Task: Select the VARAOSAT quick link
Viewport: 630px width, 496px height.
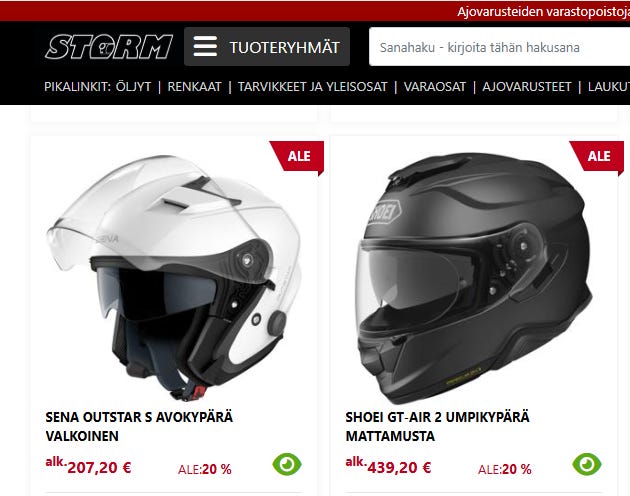Action: pyautogui.click(x=435, y=87)
